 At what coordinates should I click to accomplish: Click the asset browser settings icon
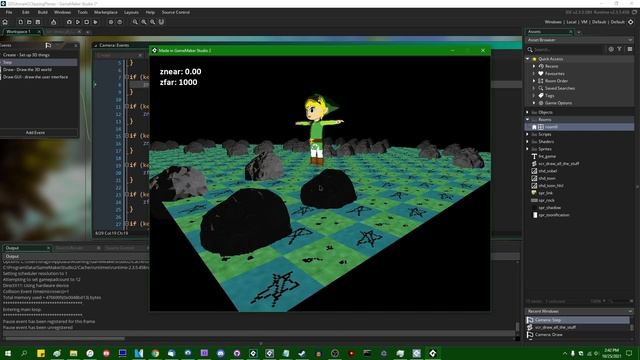[x=611, y=49]
